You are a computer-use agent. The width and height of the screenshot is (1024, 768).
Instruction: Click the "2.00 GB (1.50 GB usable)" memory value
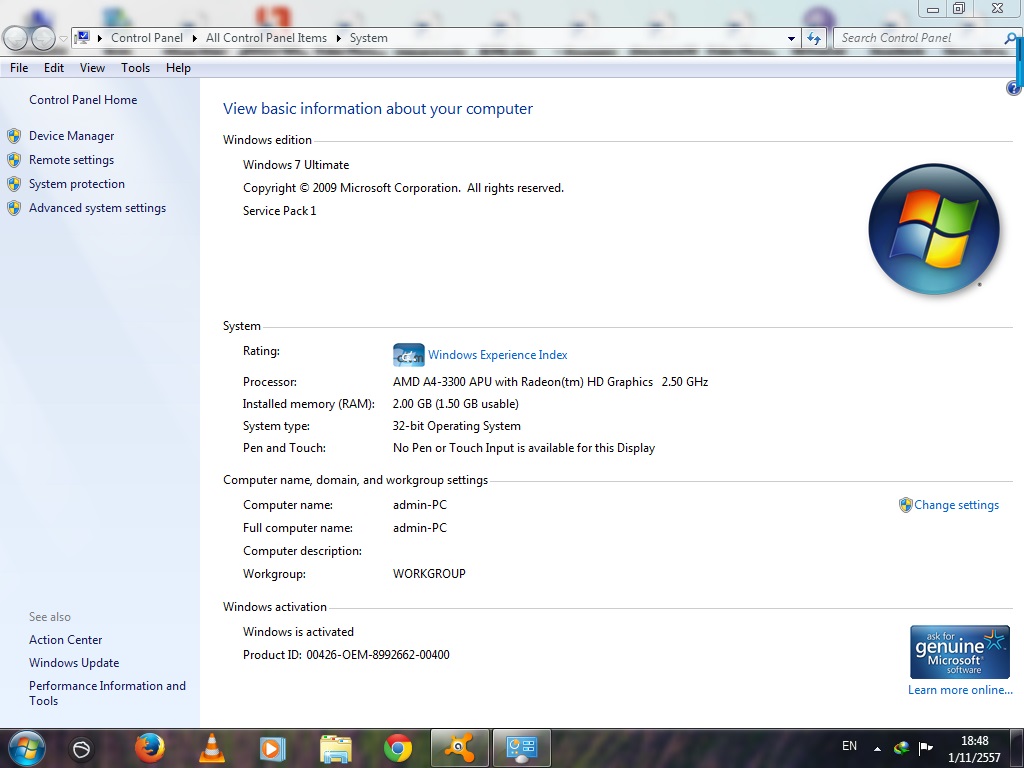coord(456,404)
